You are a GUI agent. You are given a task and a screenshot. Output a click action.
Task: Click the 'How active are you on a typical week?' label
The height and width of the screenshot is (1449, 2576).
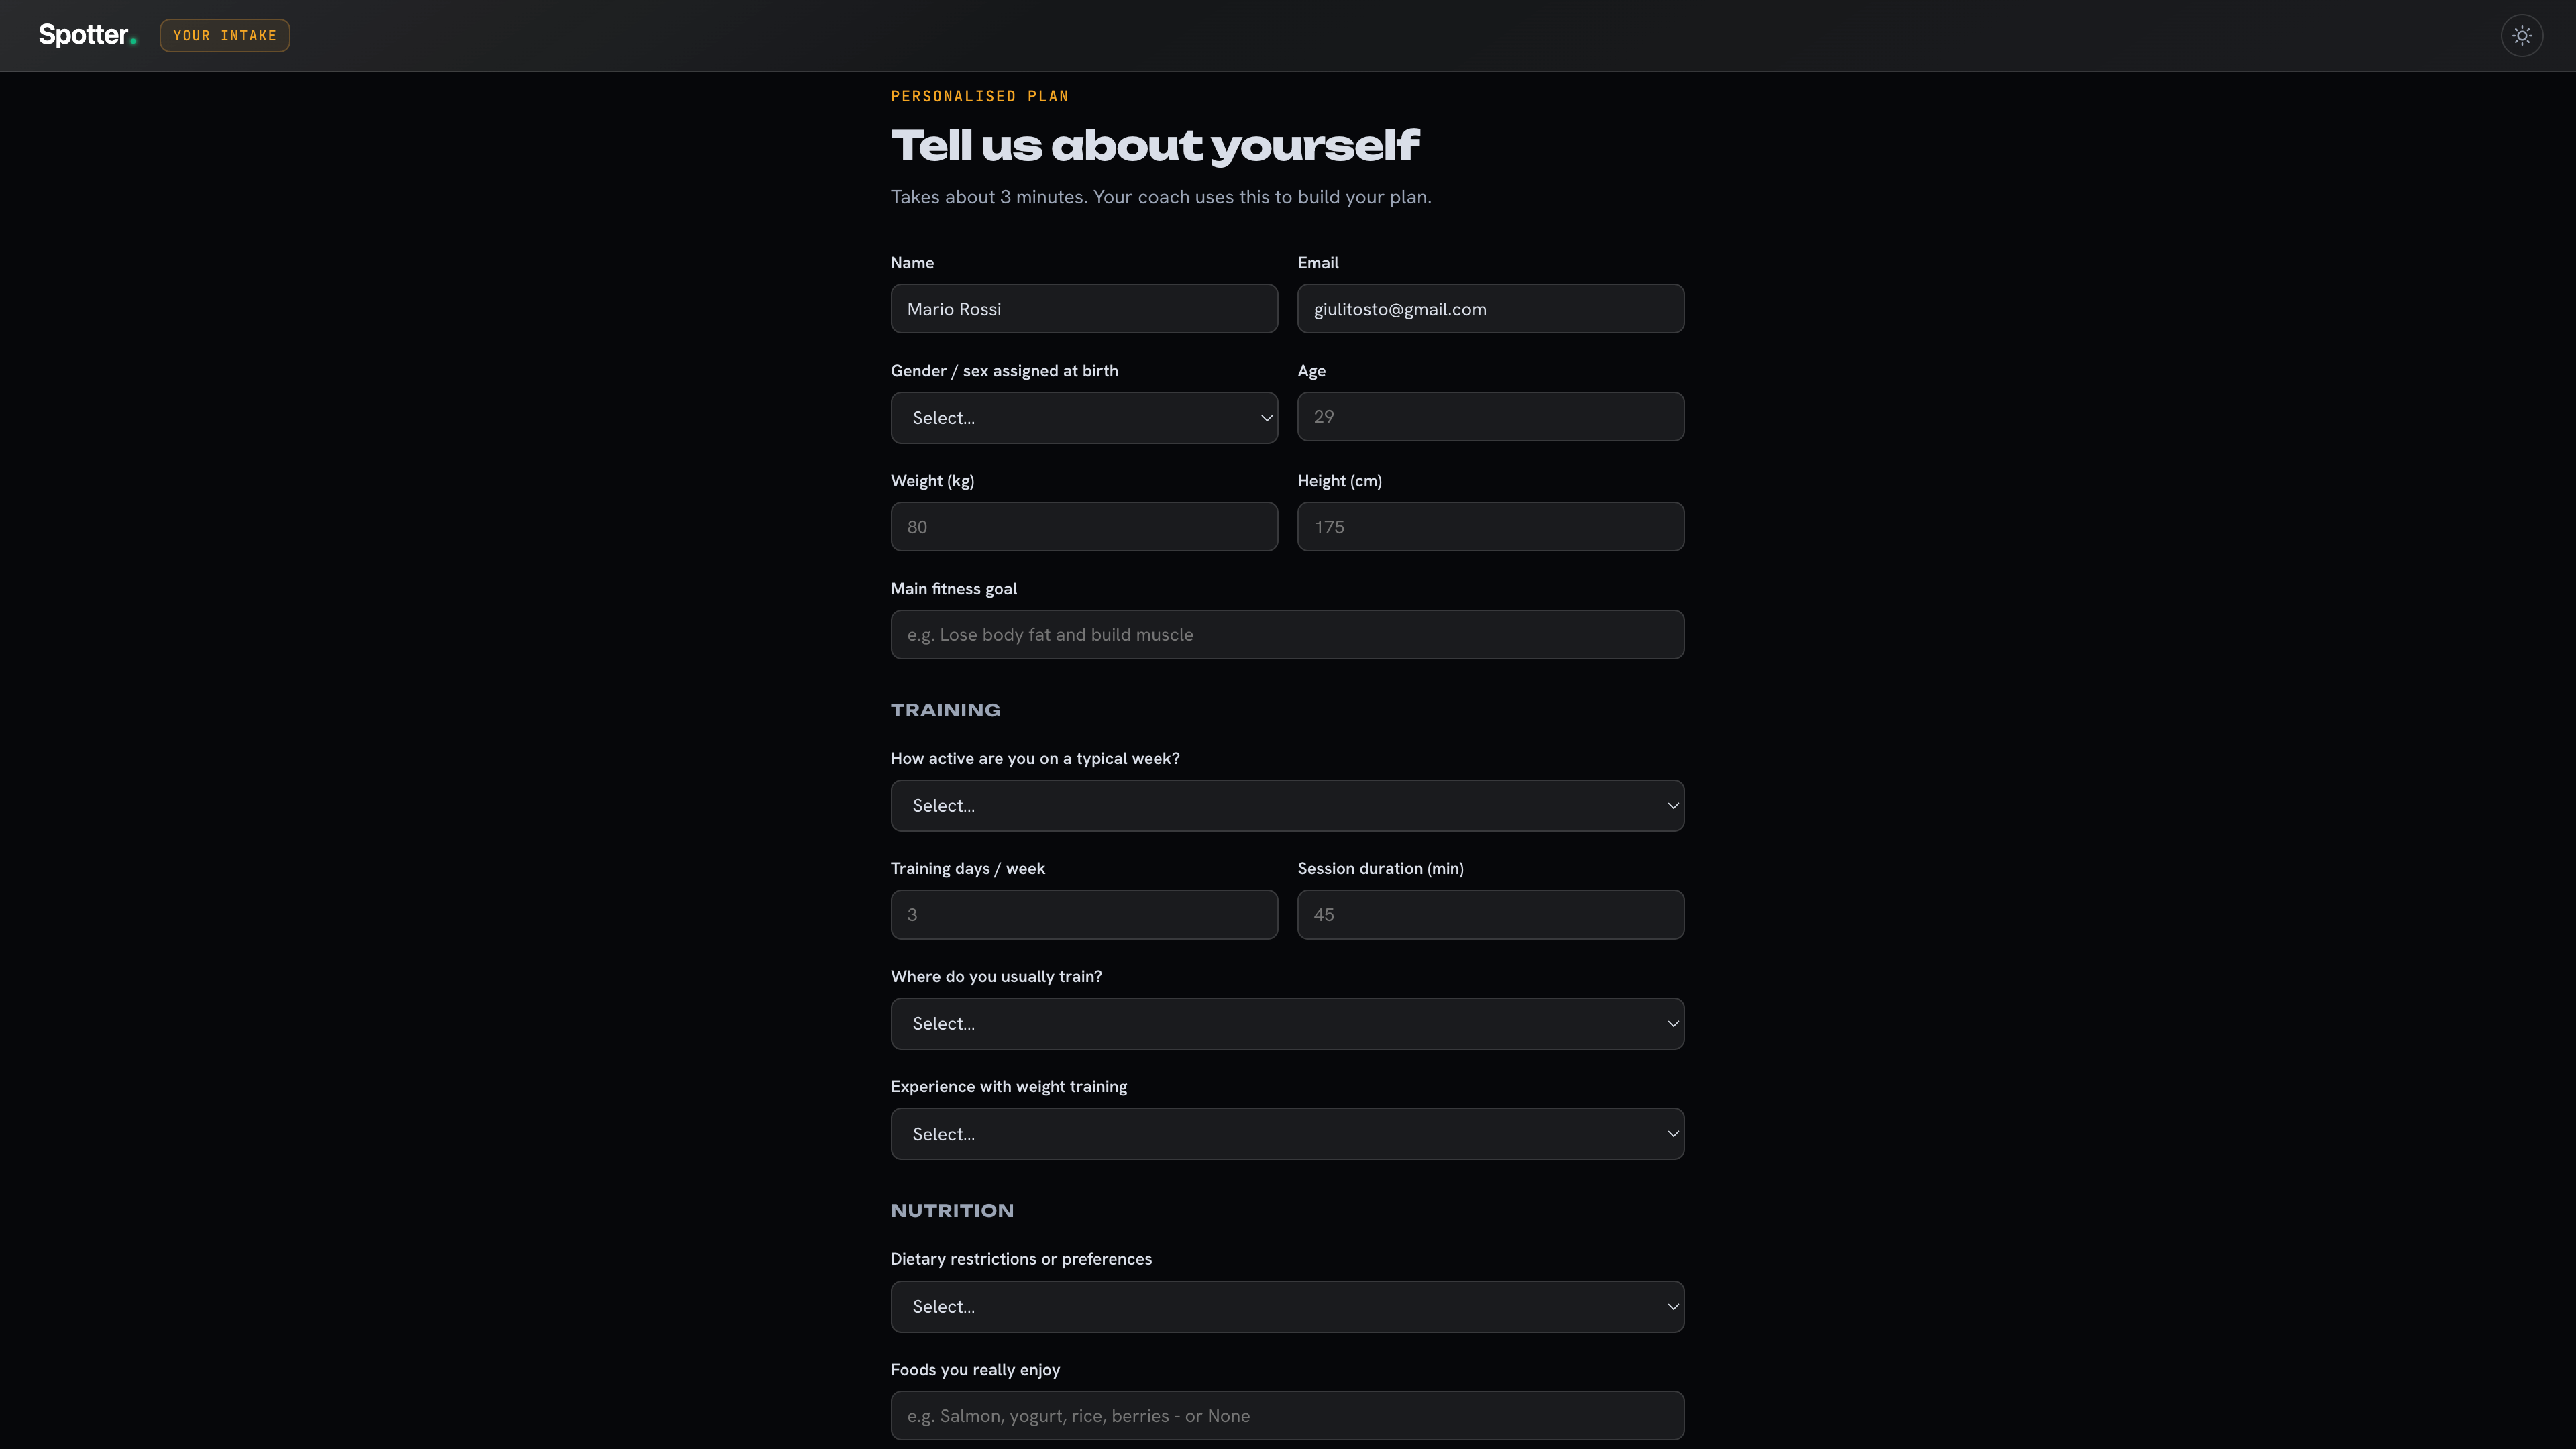coord(1035,759)
